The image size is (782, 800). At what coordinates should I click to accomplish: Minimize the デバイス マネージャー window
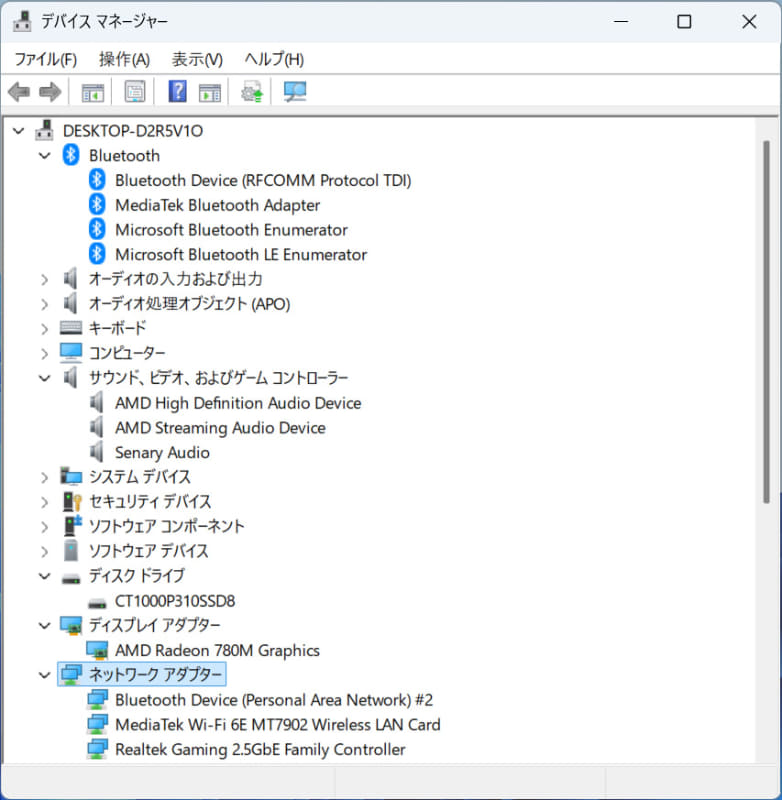(x=621, y=21)
